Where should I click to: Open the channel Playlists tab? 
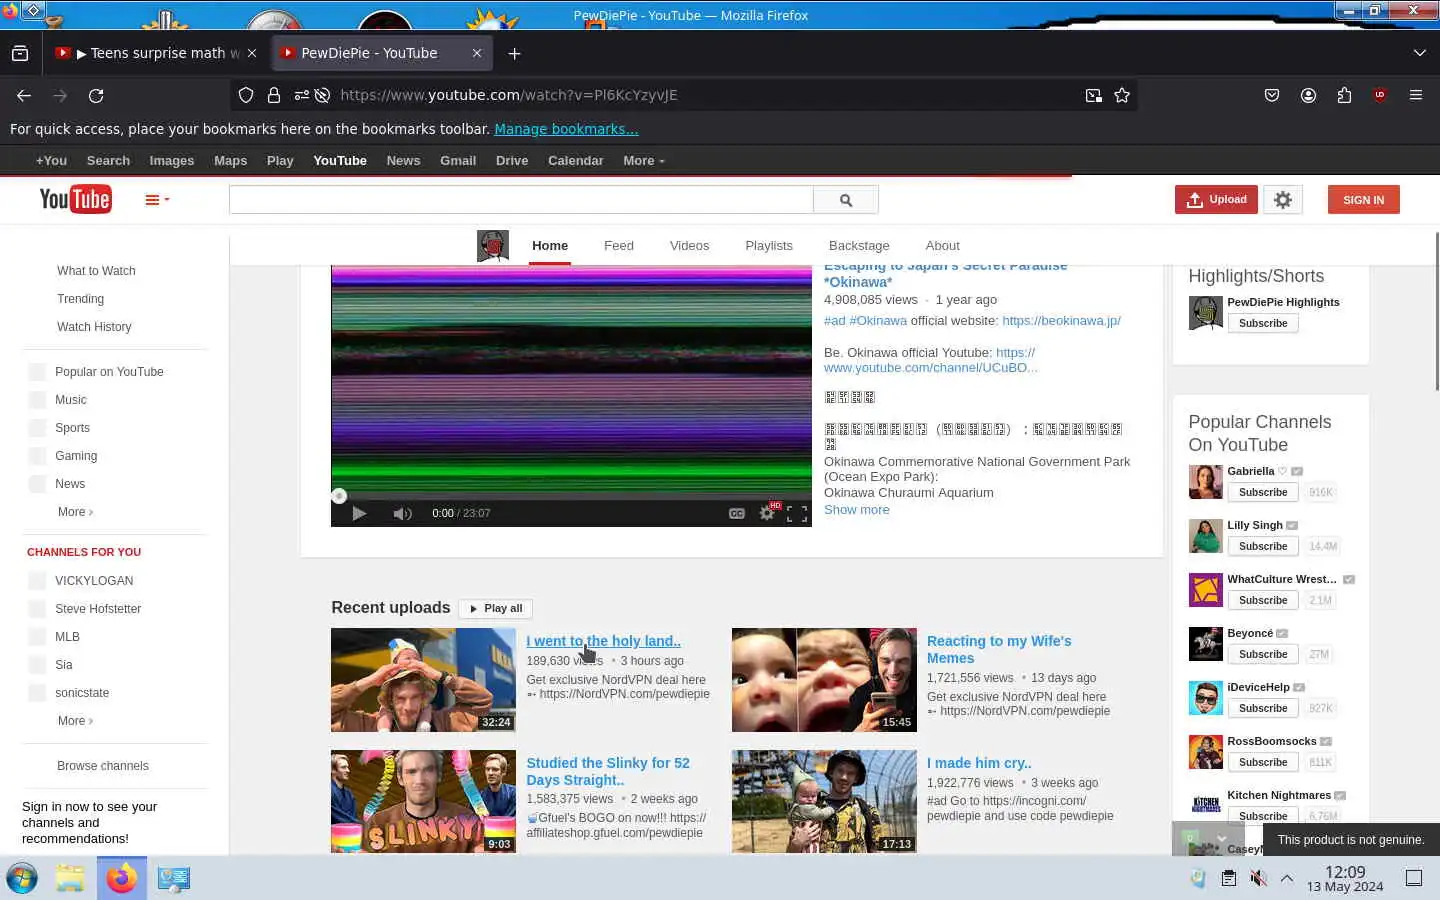coord(768,245)
